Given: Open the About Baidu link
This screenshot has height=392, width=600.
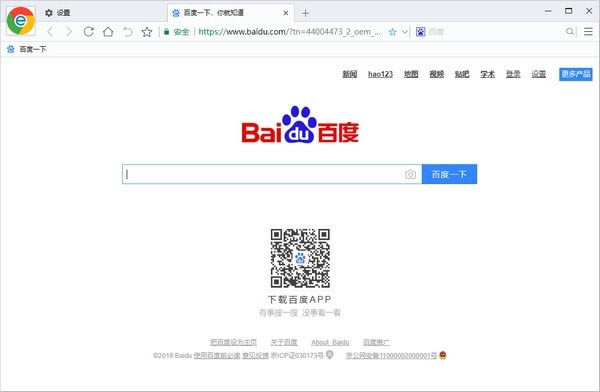Looking at the screenshot, I should pyautogui.click(x=330, y=342).
